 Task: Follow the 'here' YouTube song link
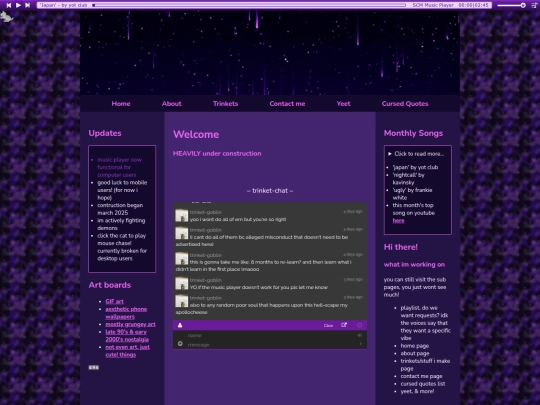click(x=398, y=221)
